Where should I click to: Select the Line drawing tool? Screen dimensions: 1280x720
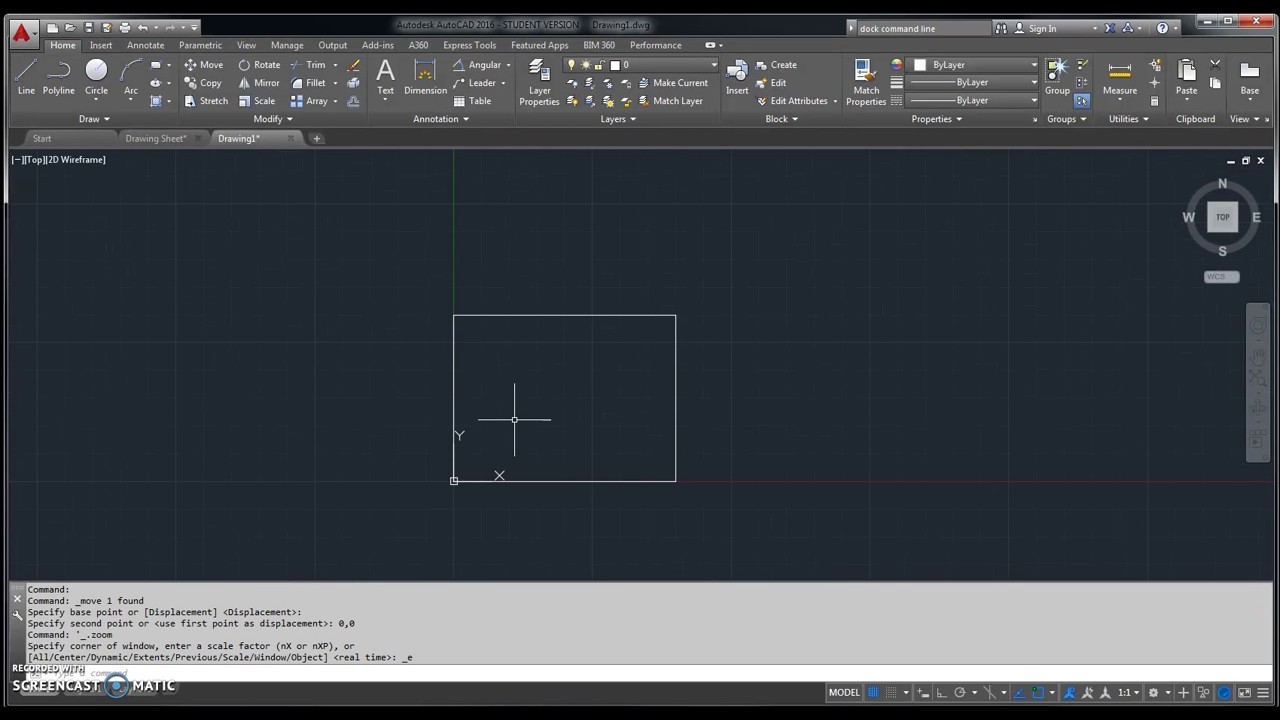point(26,78)
